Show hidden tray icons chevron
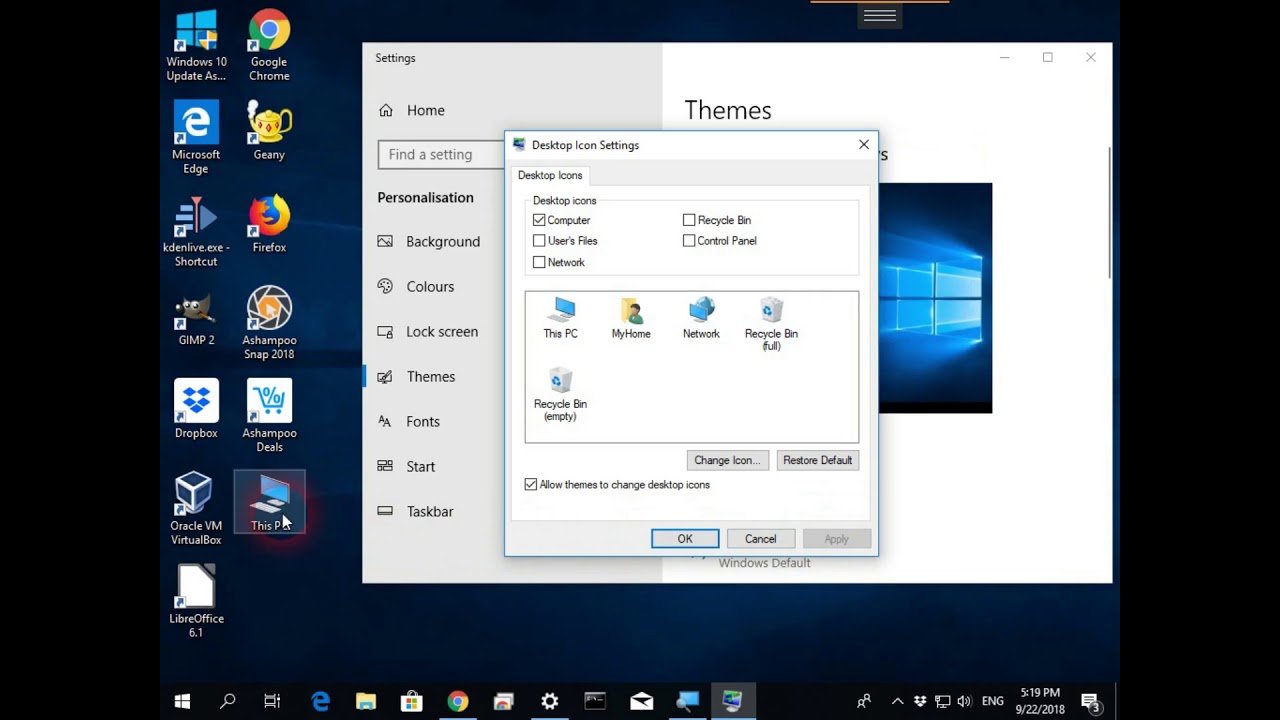 click(897, 702)
